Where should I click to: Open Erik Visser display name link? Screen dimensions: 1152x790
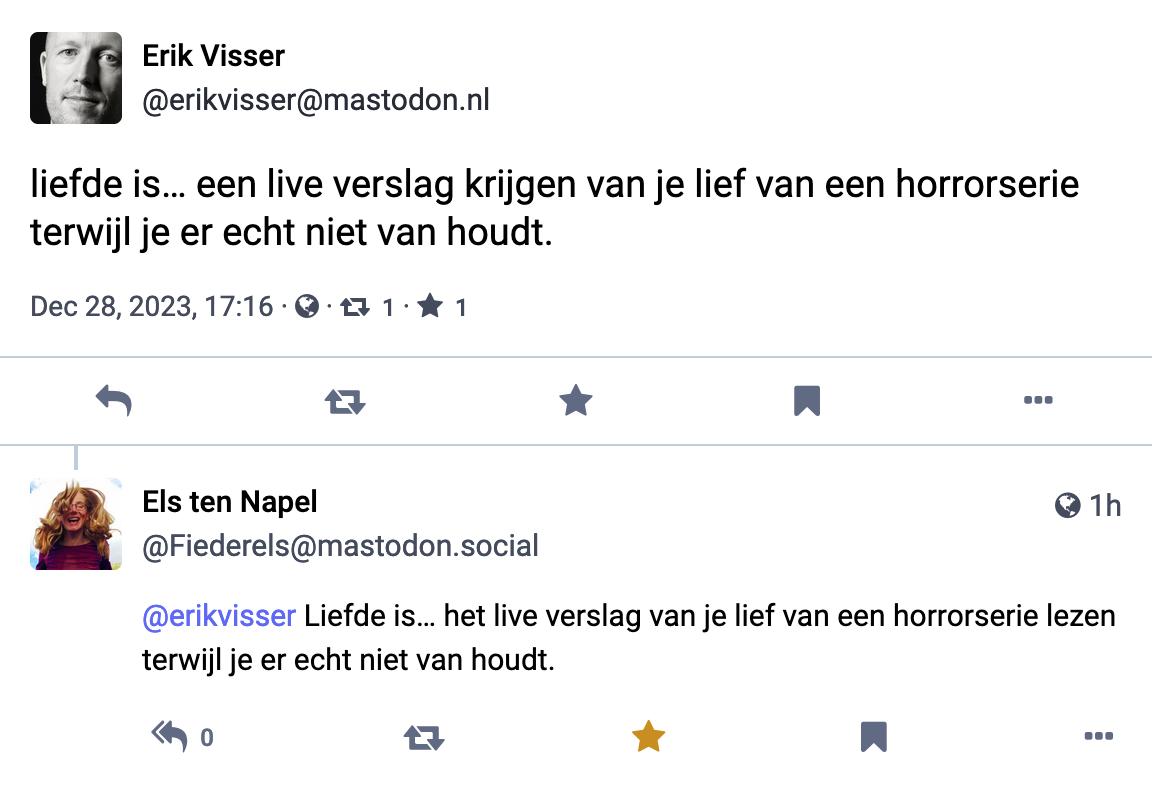[213, 56]
